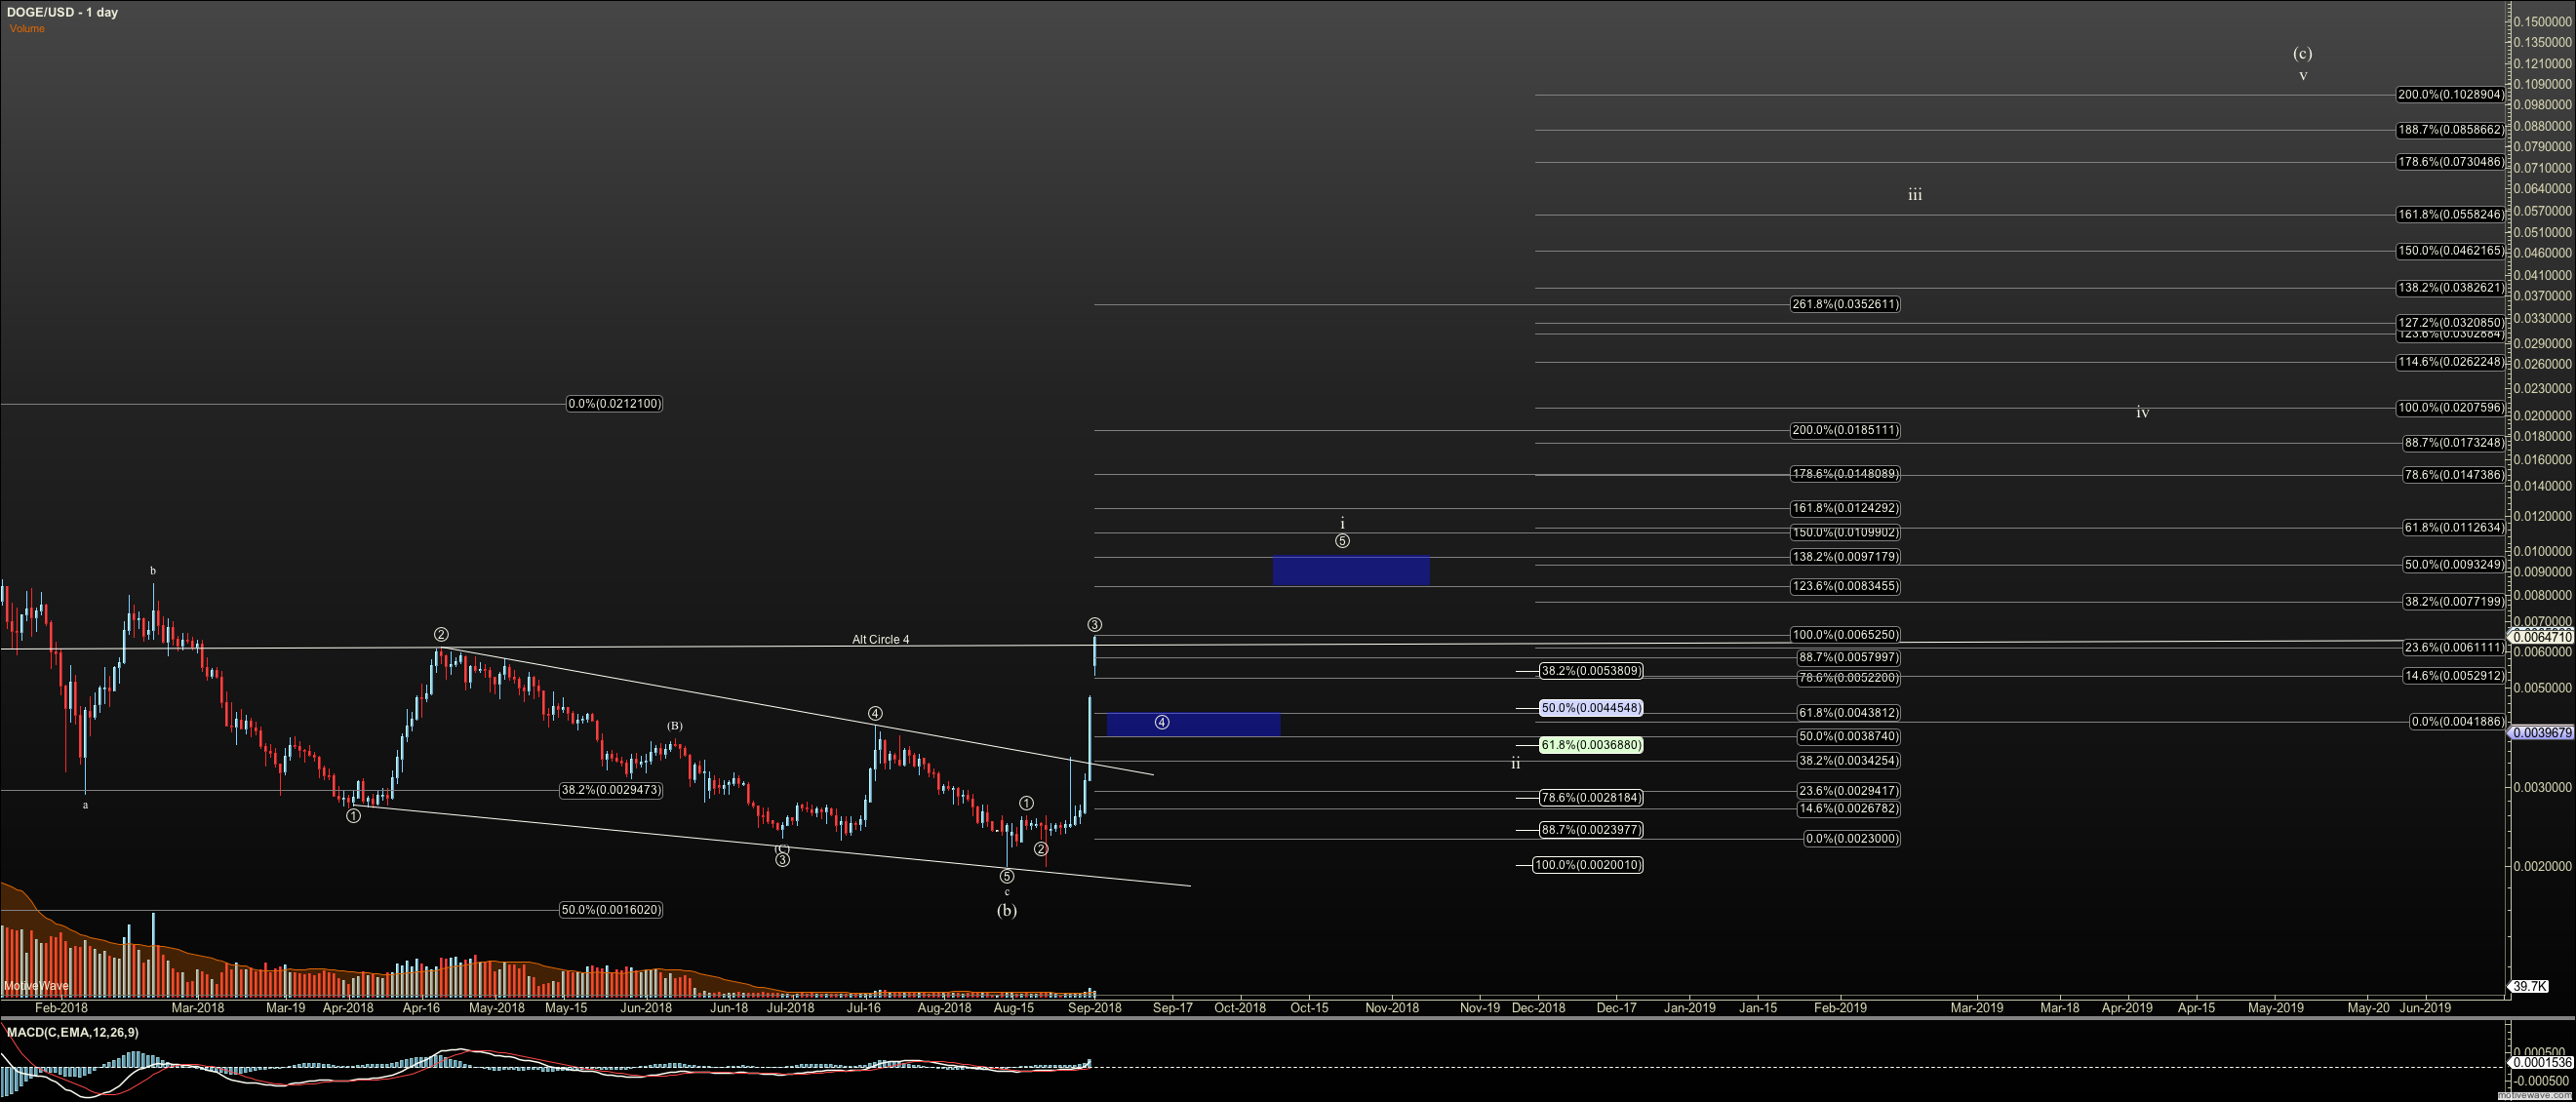Select the Sep-2018 date on the time axis
The image size is (2576, 1102).
click(x=1094, y=1007)
